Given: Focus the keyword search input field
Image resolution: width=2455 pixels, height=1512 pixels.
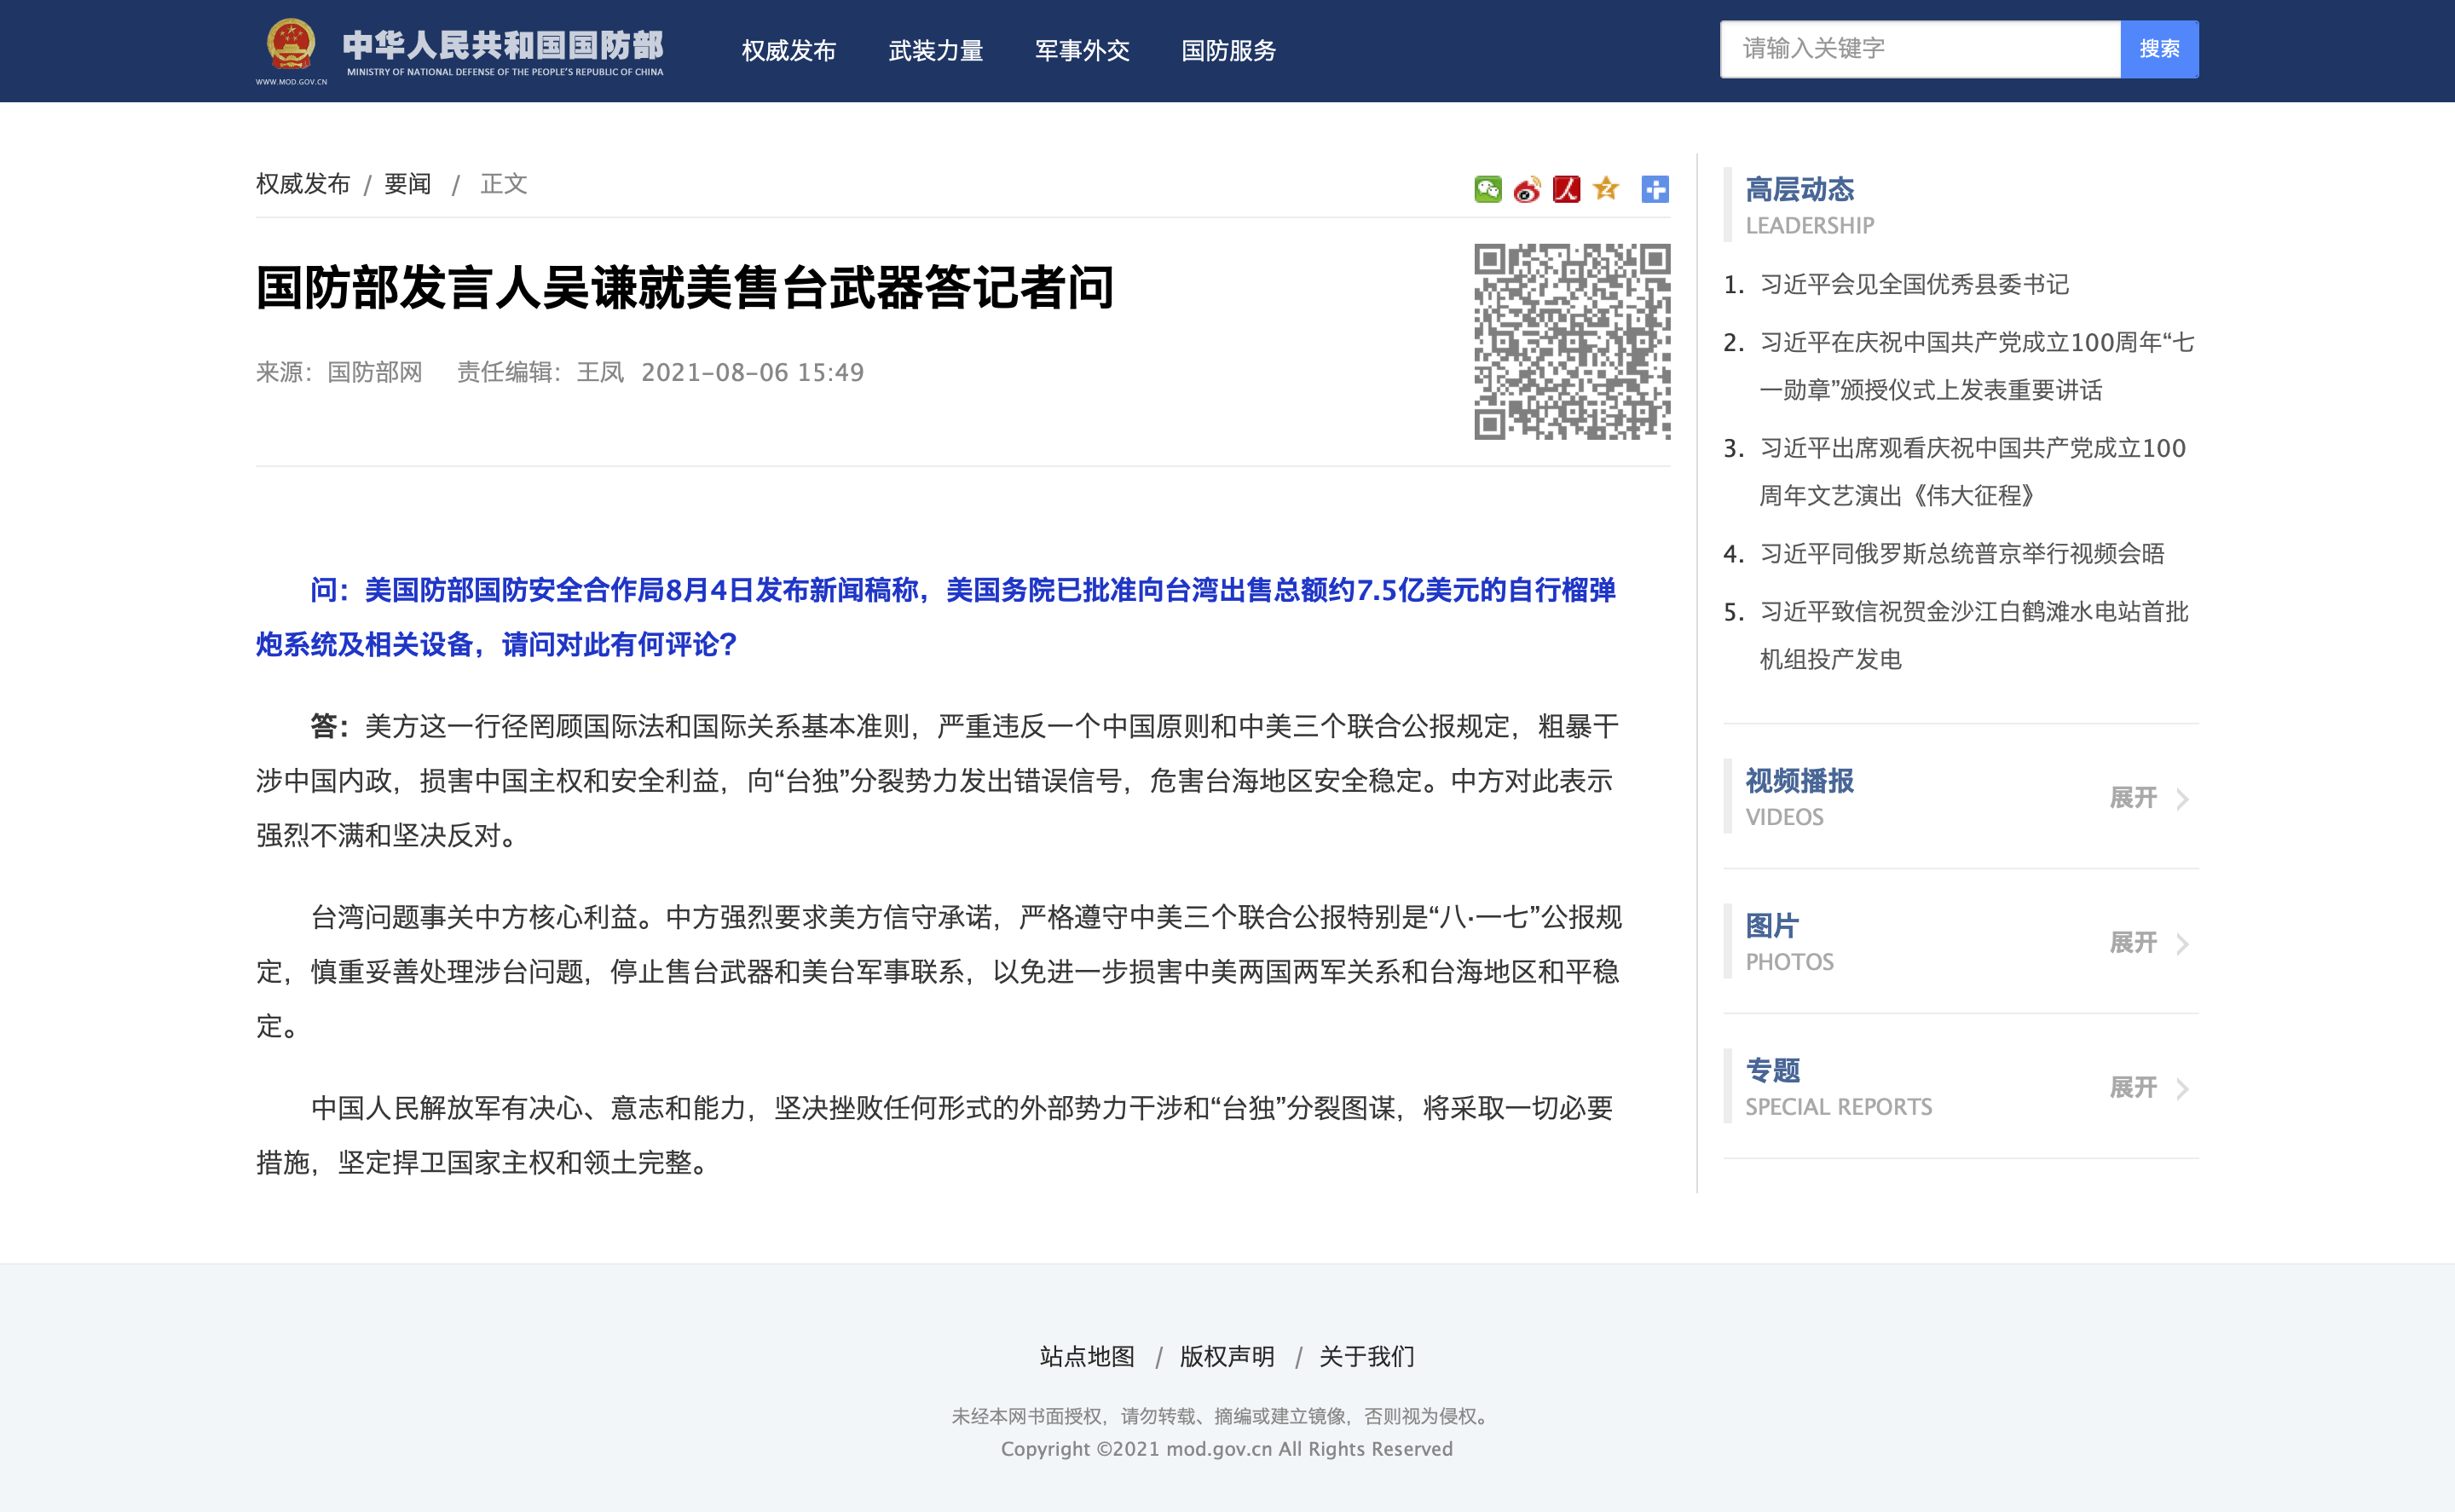Looking at the screenshot, I should [1918, 49].
